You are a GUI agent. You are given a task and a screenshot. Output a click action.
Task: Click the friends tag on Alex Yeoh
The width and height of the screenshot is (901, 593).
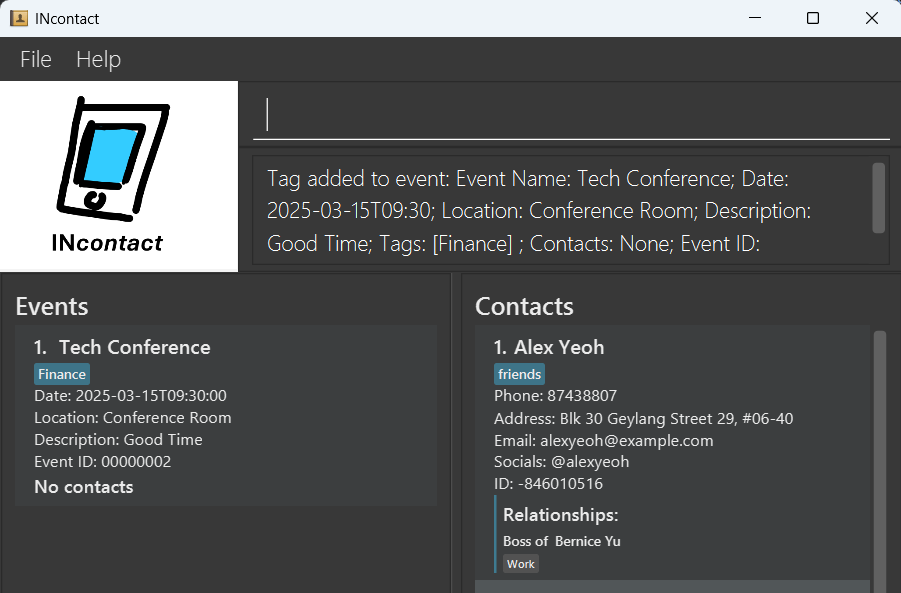520,374
